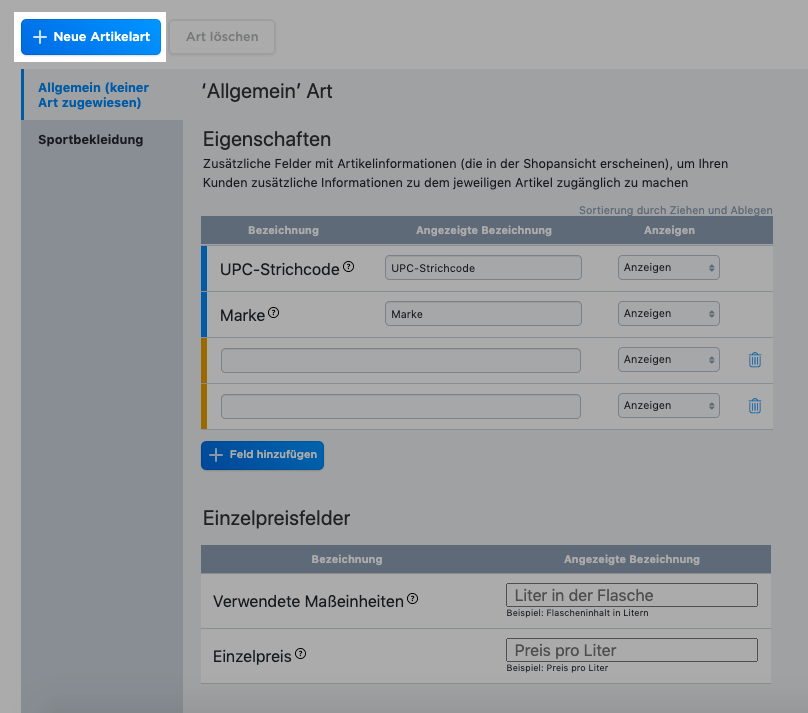Click the Bezeichnung column header
The width and height of the screenshot is (808, 713).
(284, 230)
